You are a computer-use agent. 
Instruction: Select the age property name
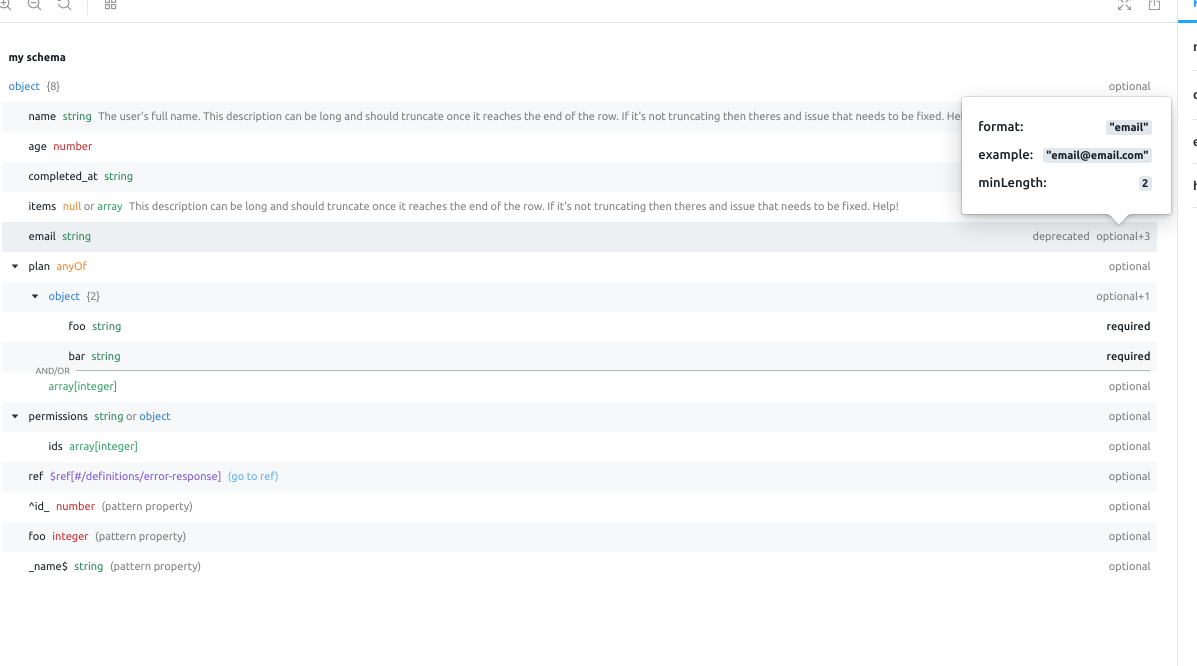(x=37, y=147)
